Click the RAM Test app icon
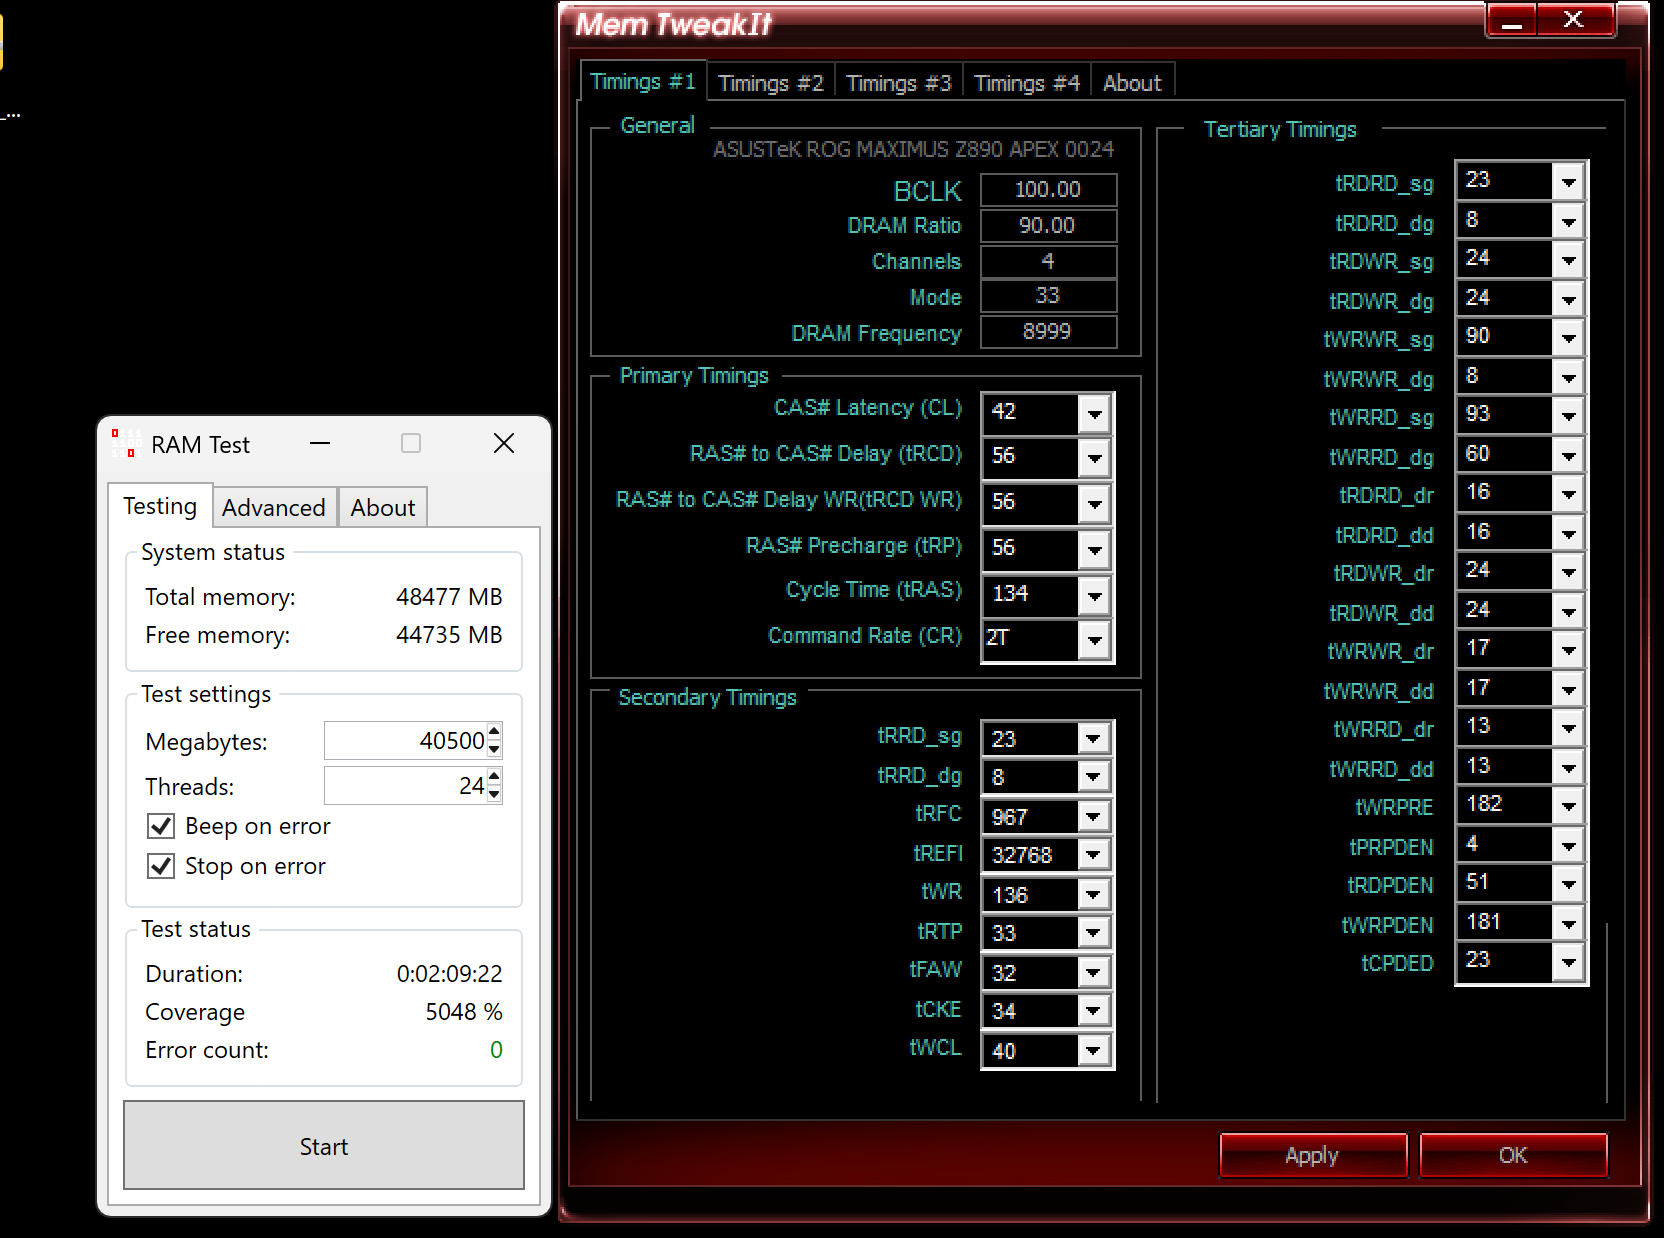This screenshot has width=1664, height=1238. click(x=124, y=444)
